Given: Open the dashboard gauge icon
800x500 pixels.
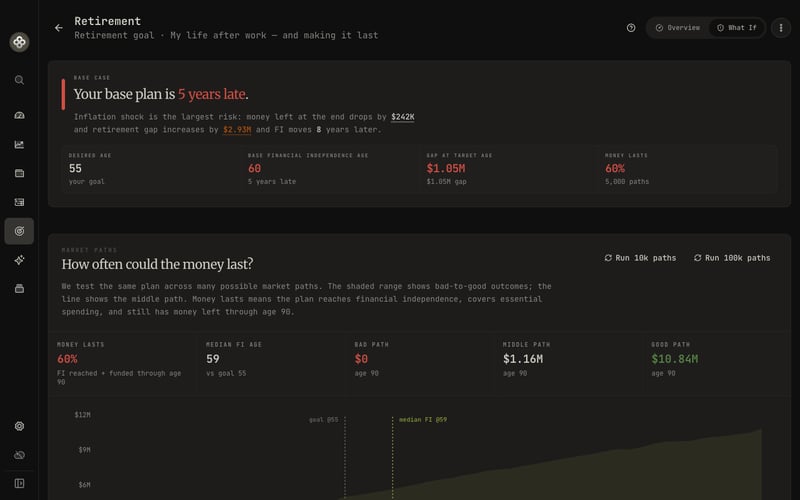Looking at the screenshot, I should click(x=19, y=115).
